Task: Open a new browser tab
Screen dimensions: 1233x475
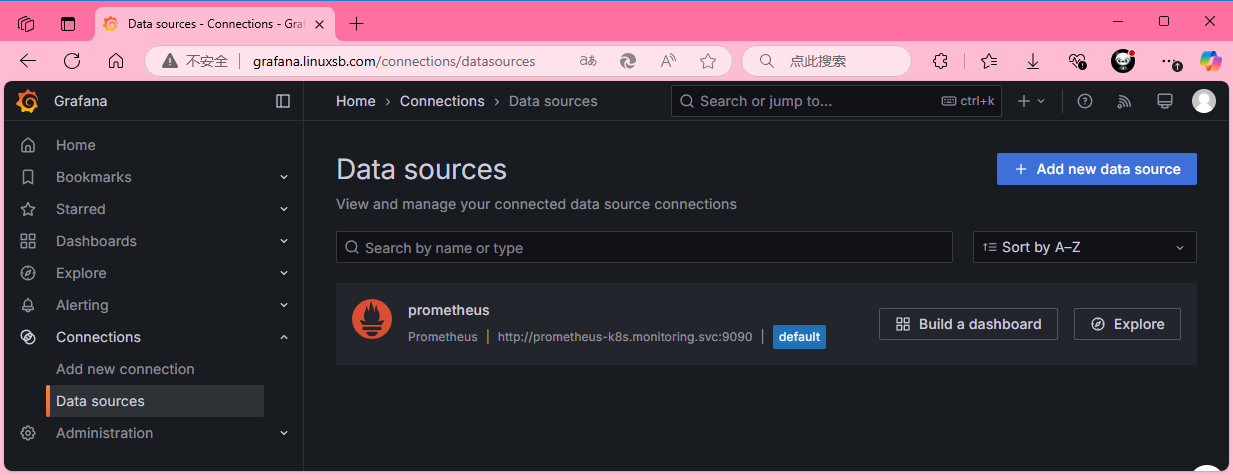Action: 357,23
